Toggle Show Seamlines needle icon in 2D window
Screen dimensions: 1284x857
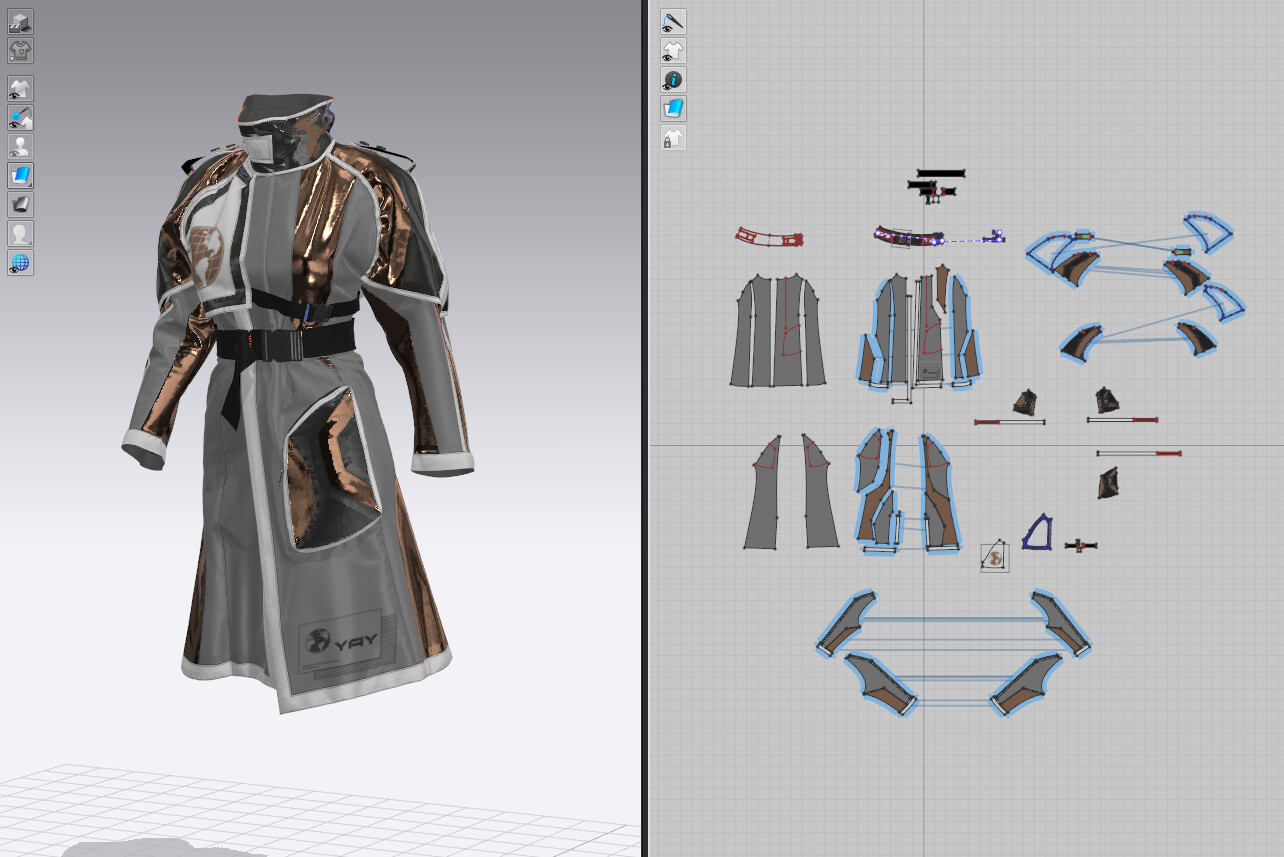[673, 21]
